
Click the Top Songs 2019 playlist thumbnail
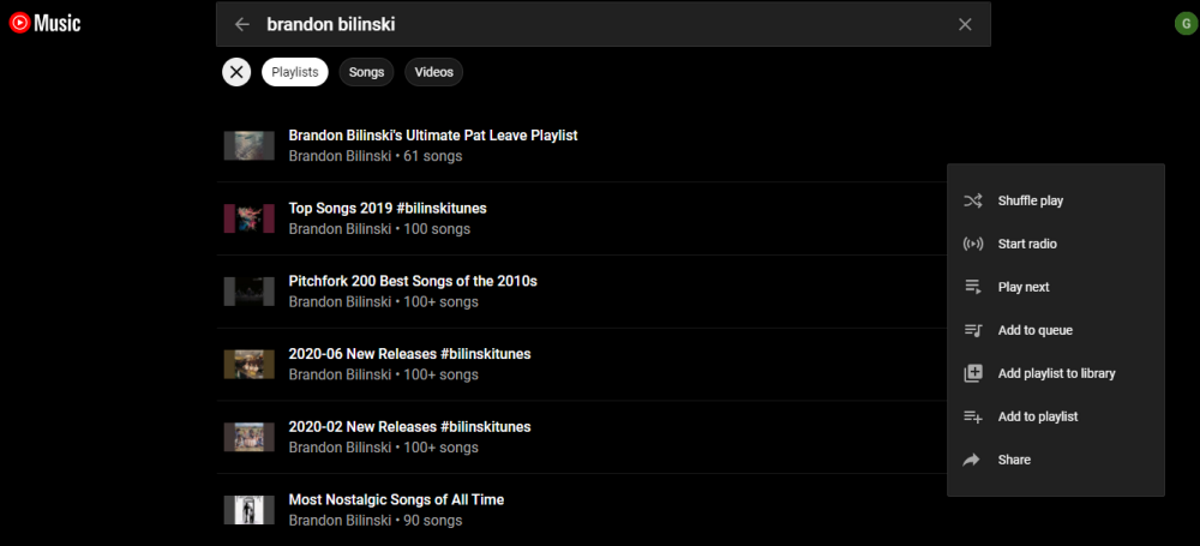click(x=249, y=218)
